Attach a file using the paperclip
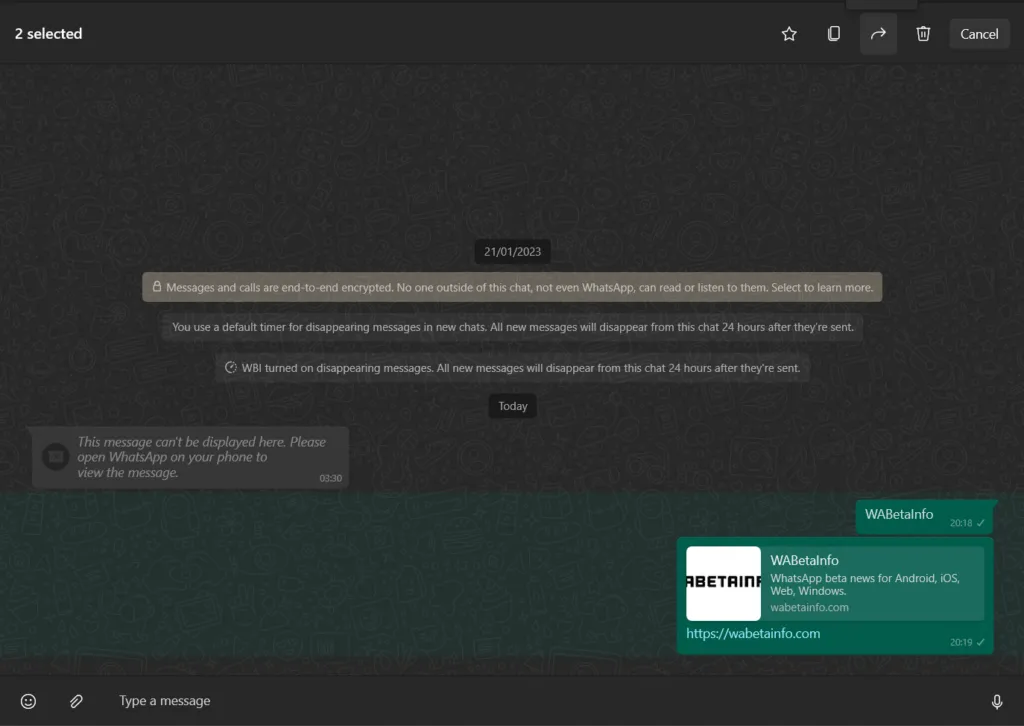 point(75,700)
